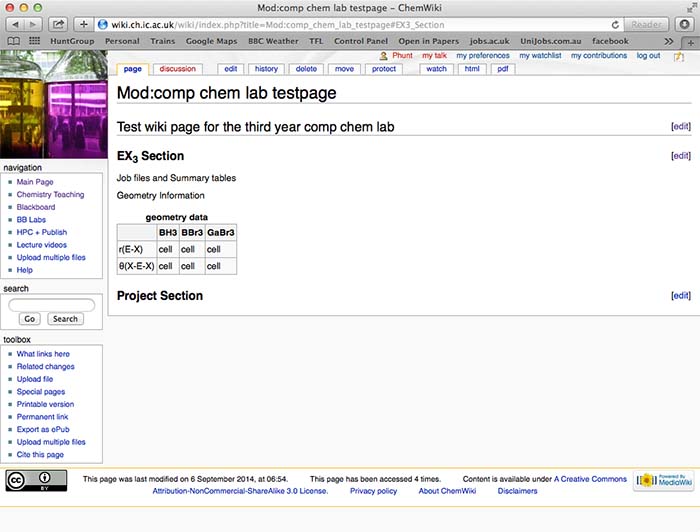The image size is (700, 532).
Task: Open my watchlist link
Action: pos(540,55)
